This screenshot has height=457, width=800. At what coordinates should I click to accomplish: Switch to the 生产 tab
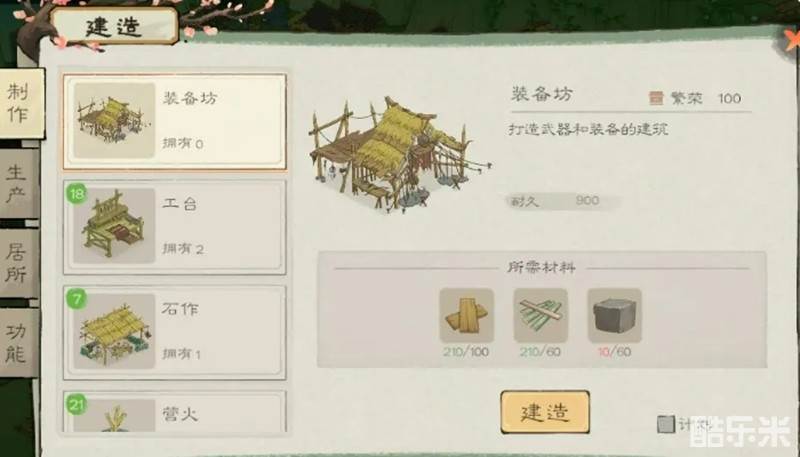pos(18,184)
